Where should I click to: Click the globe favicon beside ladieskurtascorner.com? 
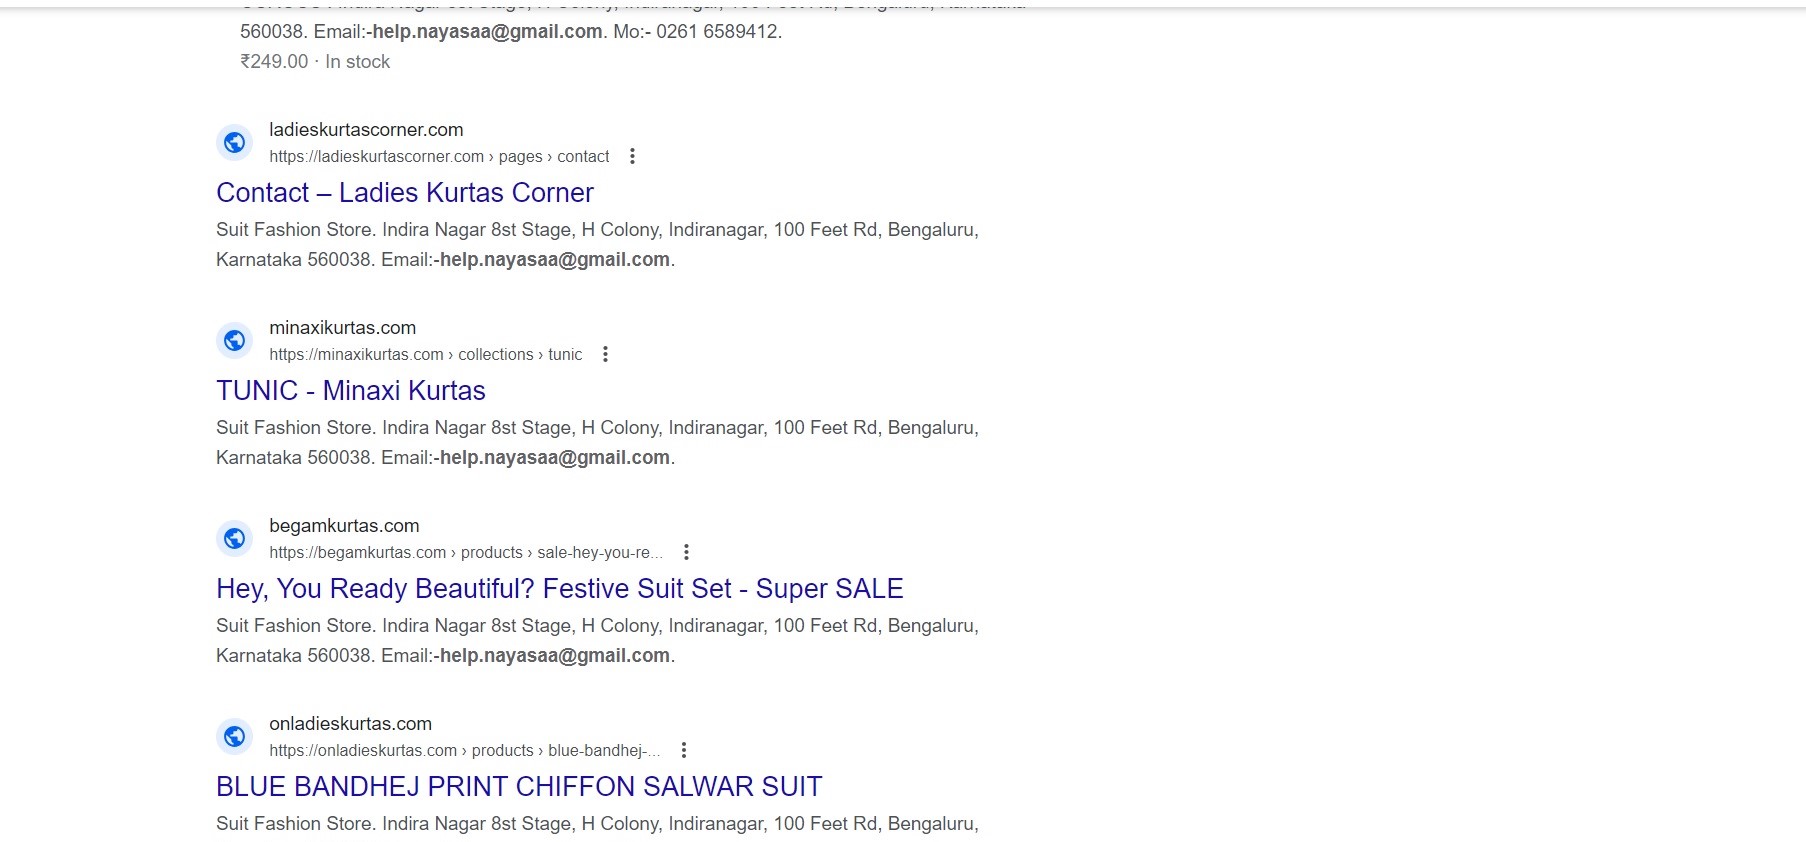234,143
